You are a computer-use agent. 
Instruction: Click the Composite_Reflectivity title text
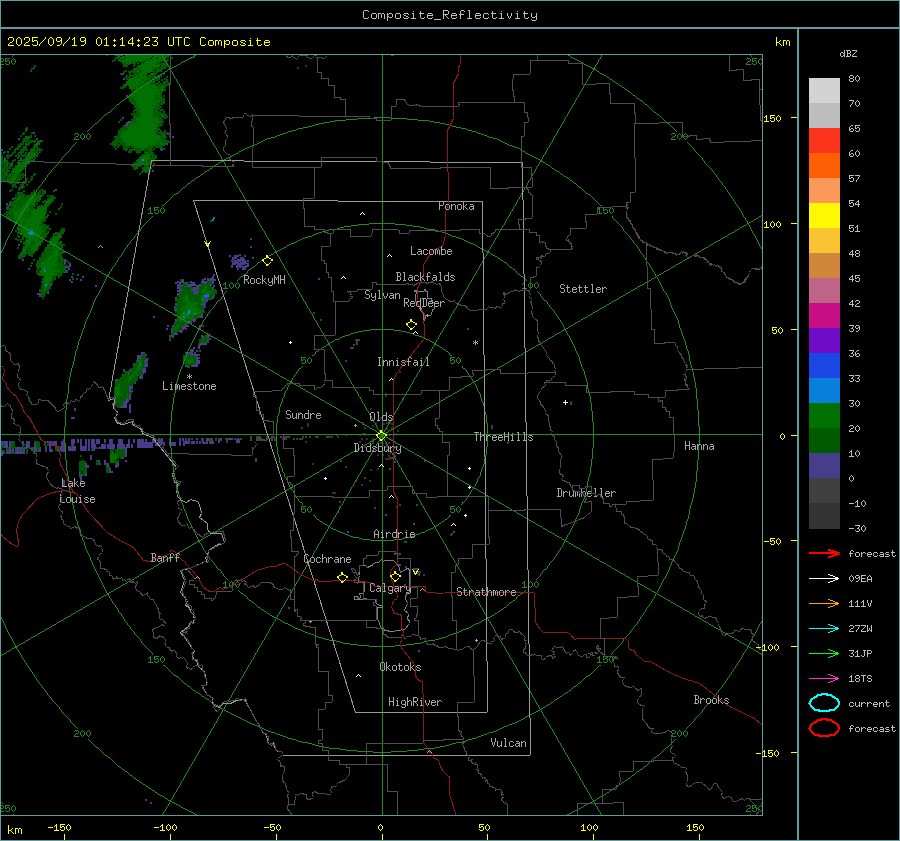(449, 15)
